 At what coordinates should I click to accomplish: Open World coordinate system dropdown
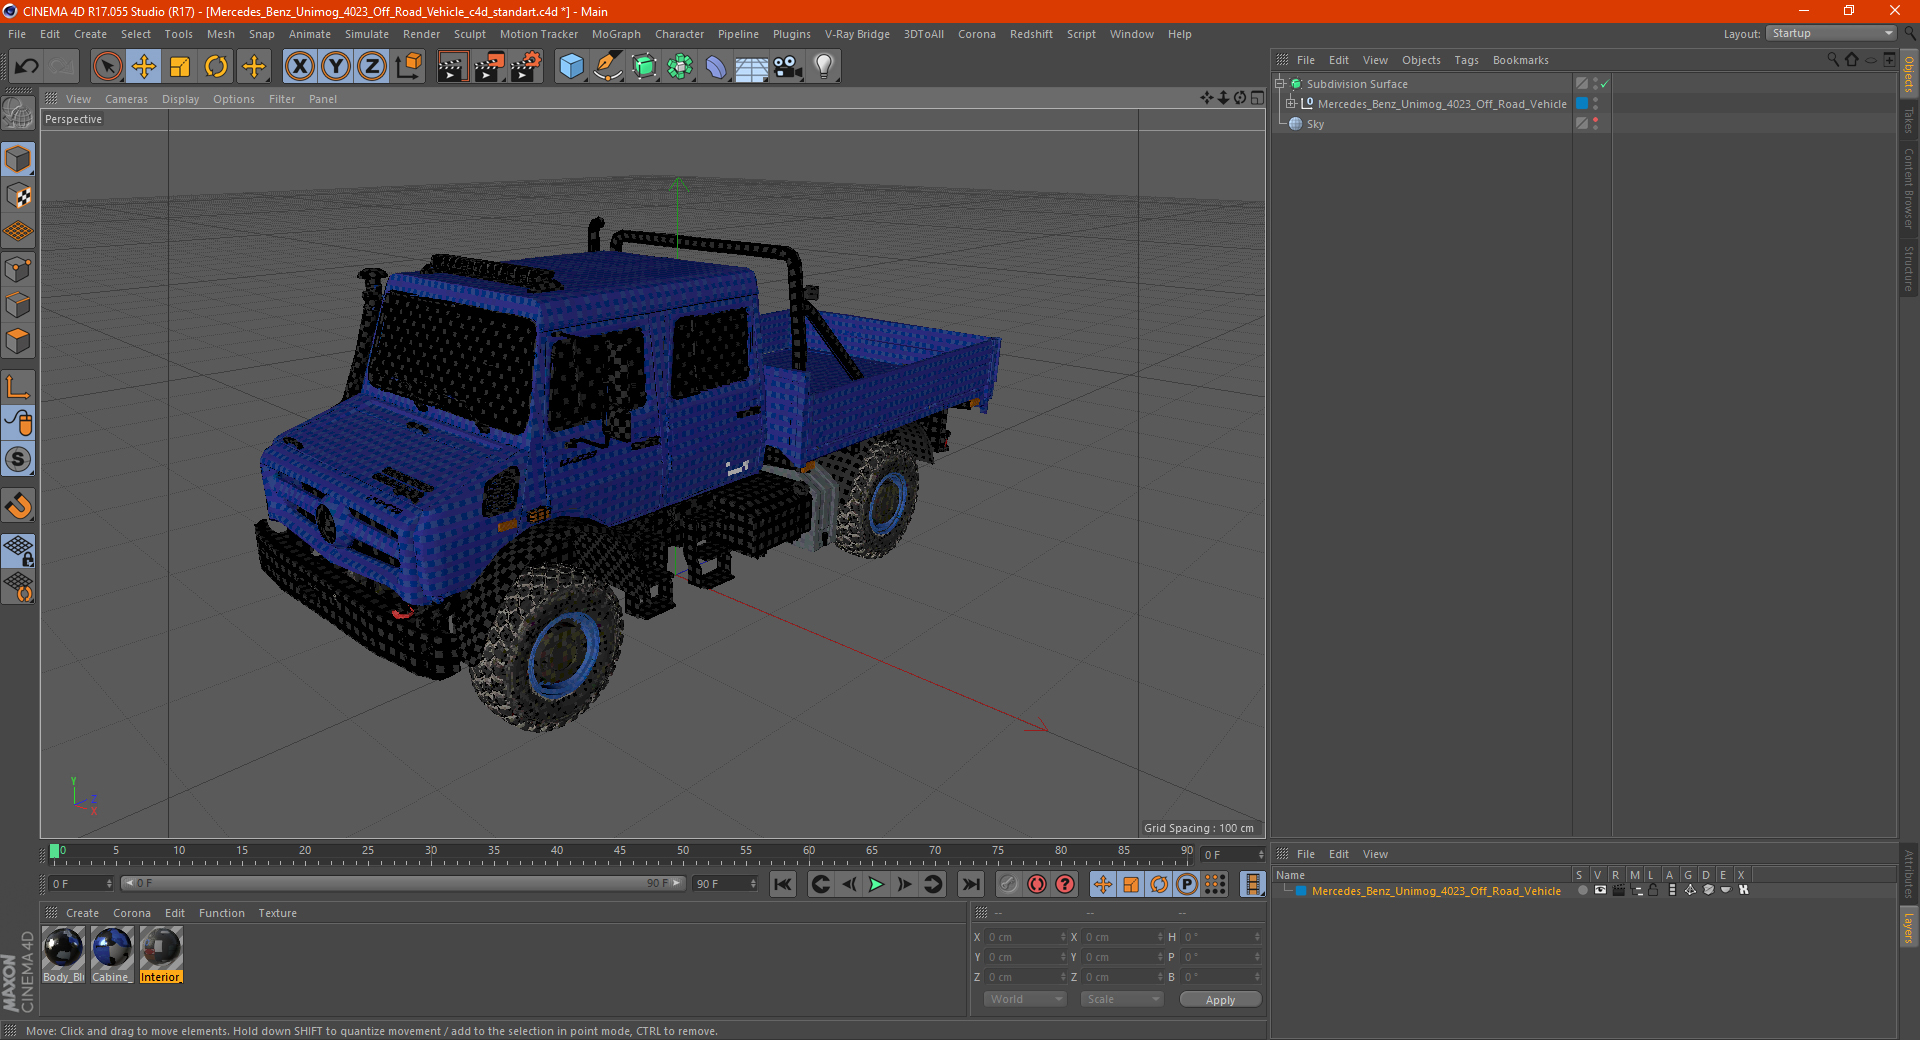[x=1026, y=999]
